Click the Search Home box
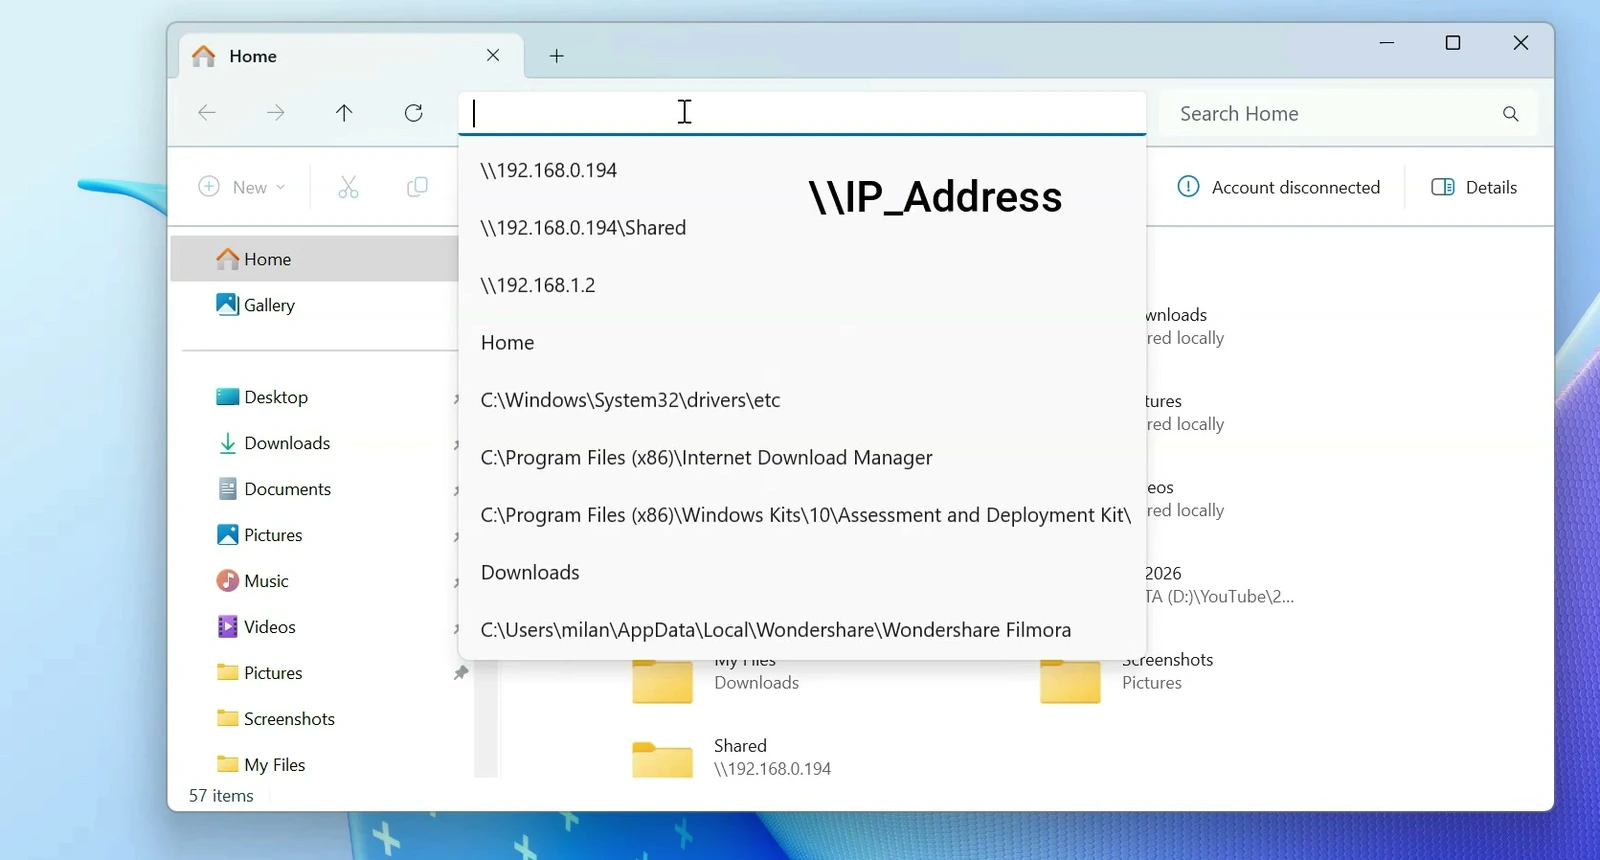 pos(1349,114)
